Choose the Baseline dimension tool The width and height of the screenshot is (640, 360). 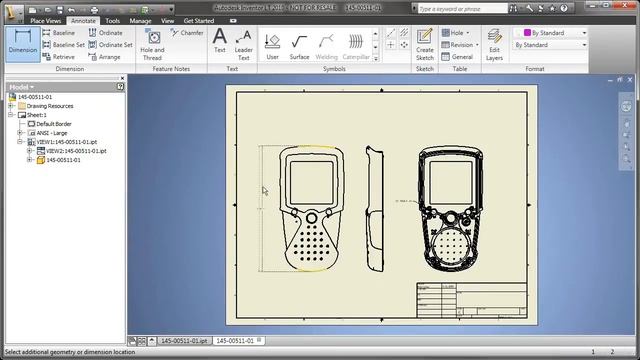[x=59, y=33]
